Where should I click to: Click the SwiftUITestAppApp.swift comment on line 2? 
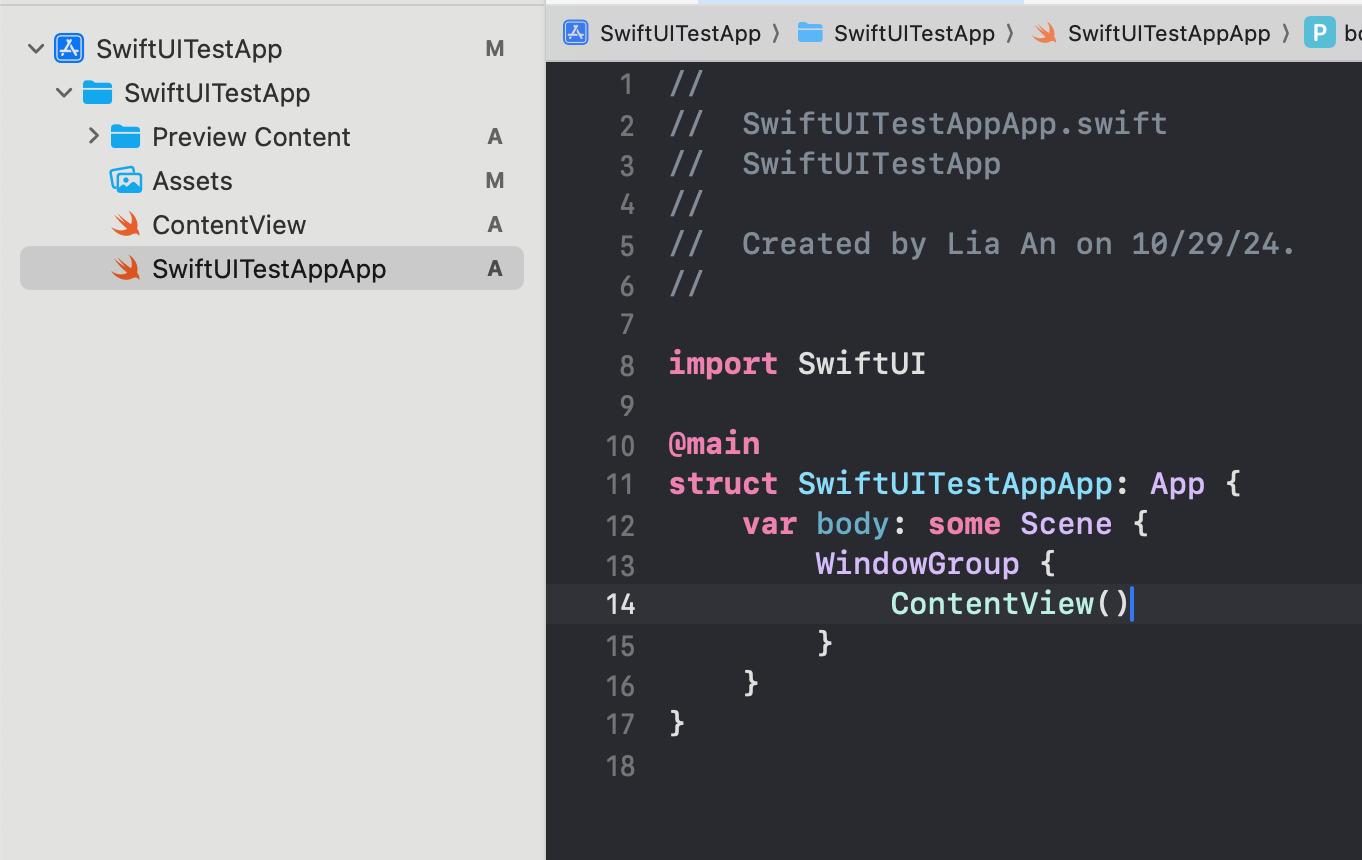pos(955,123)
